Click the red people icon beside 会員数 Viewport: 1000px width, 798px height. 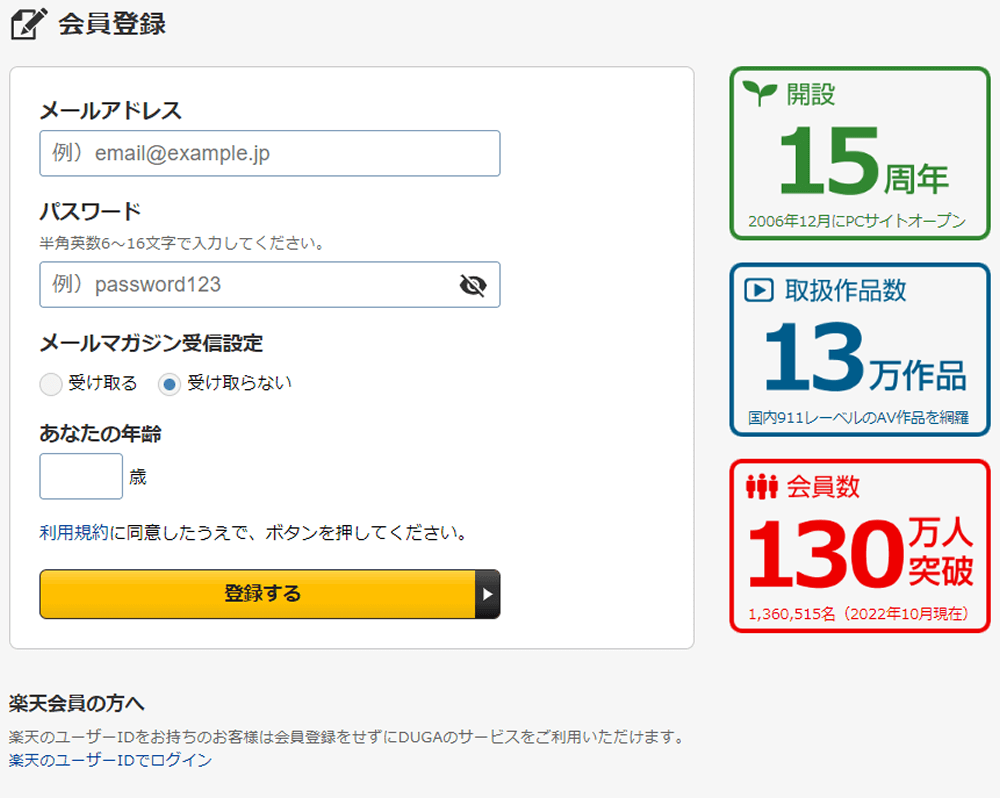761,486
